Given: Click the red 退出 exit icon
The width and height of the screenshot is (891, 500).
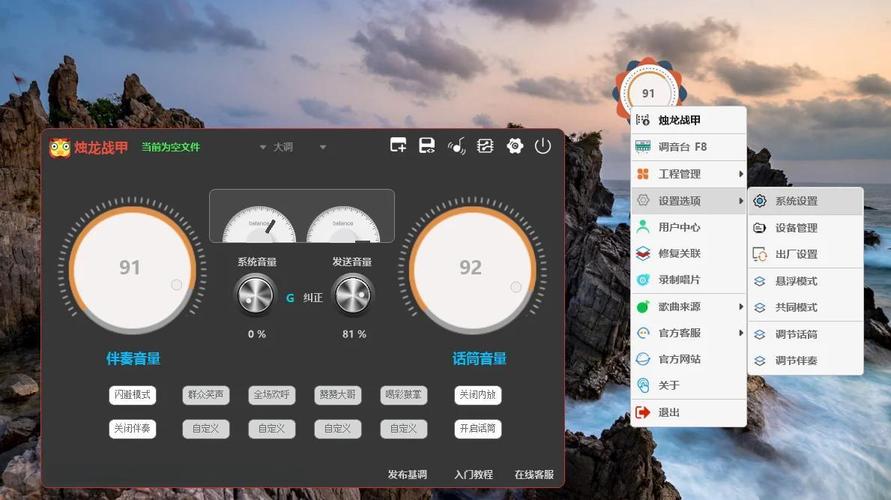Looking at the screenshot, I should tap(643, 412).
